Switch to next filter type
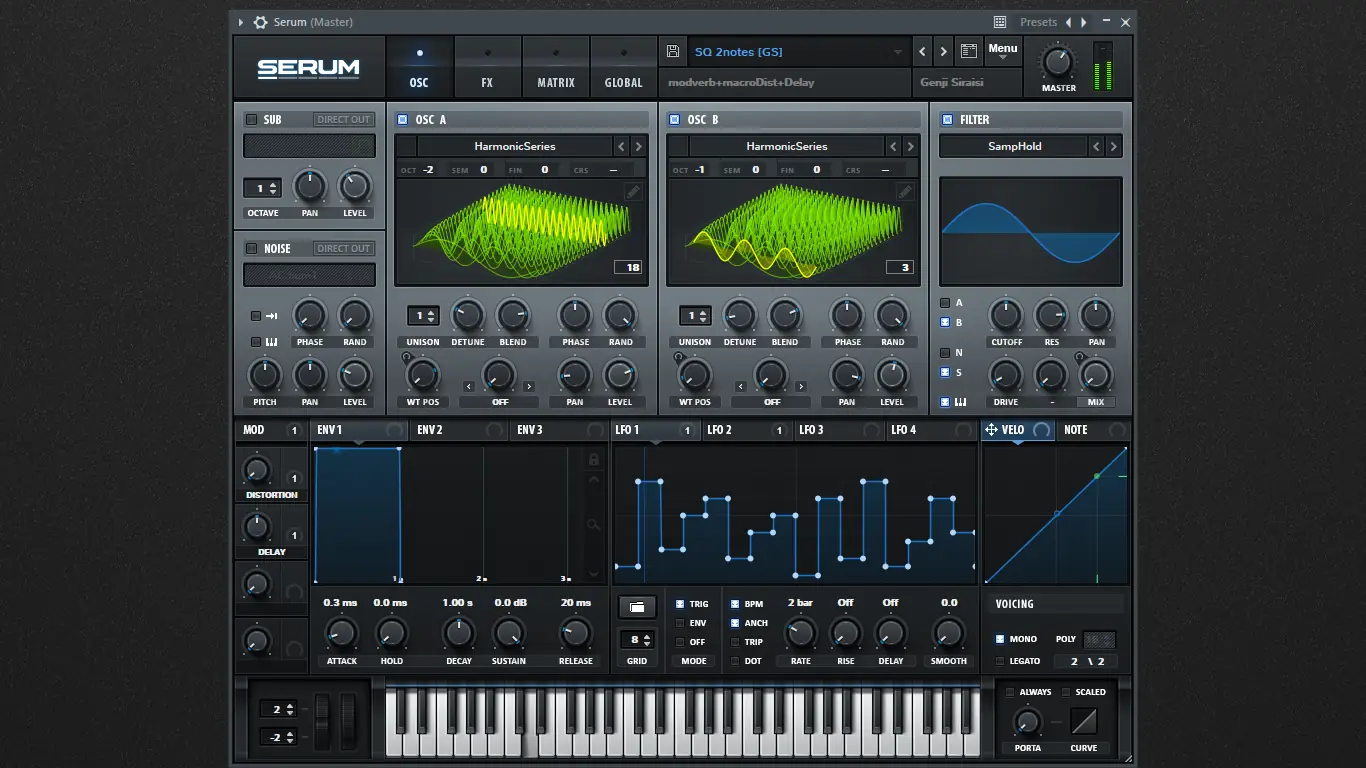 coord(1113,146)
